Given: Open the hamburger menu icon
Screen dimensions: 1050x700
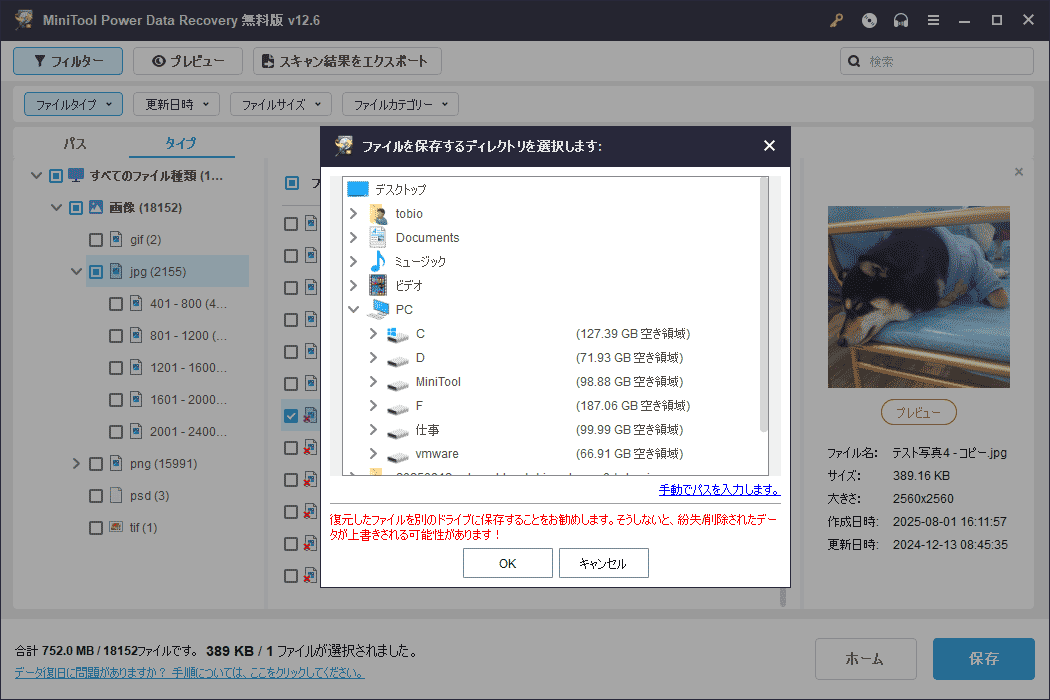Looking at the screenshot, I should pyautogui.click(x=933, y=20).
